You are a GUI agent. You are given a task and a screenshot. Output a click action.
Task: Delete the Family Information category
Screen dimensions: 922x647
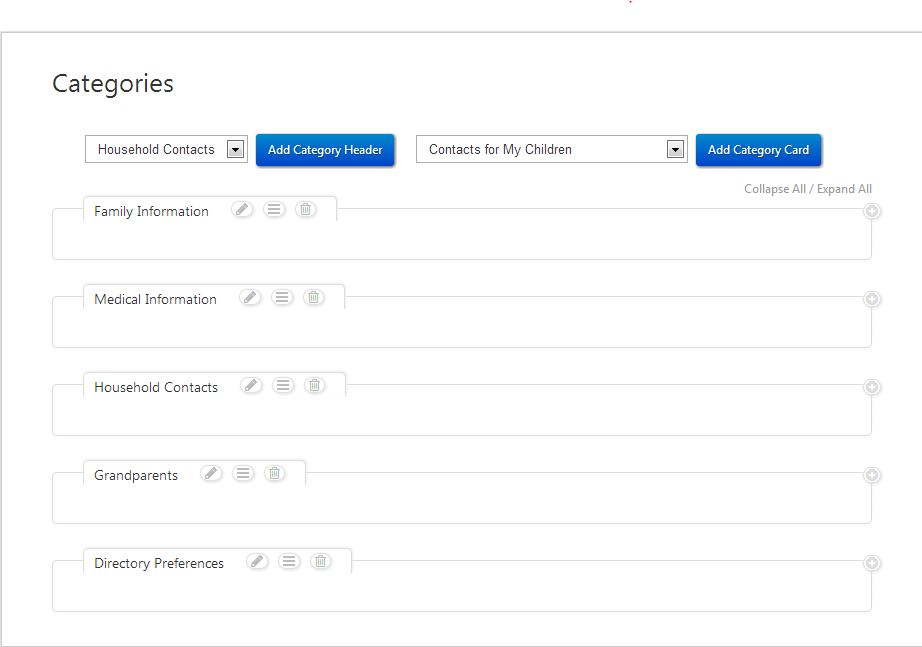point(306,209)
